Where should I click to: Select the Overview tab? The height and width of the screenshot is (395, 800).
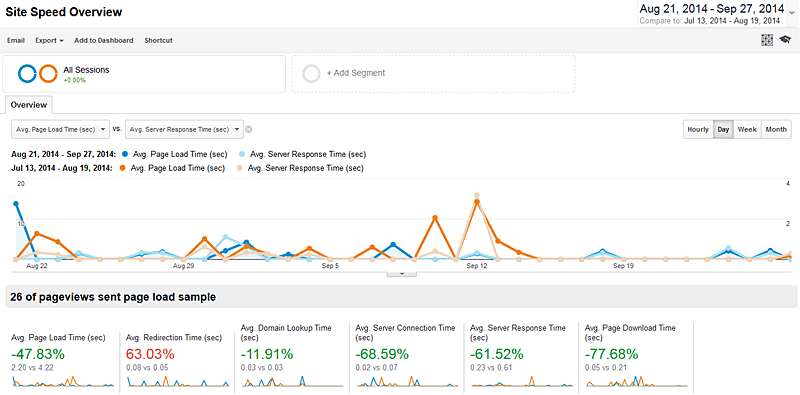(x=29, y=105)
